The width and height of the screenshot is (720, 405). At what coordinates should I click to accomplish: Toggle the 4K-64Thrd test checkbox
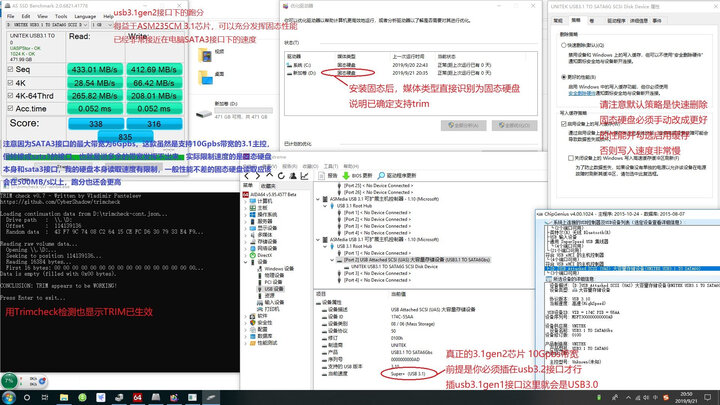[11, 96]
